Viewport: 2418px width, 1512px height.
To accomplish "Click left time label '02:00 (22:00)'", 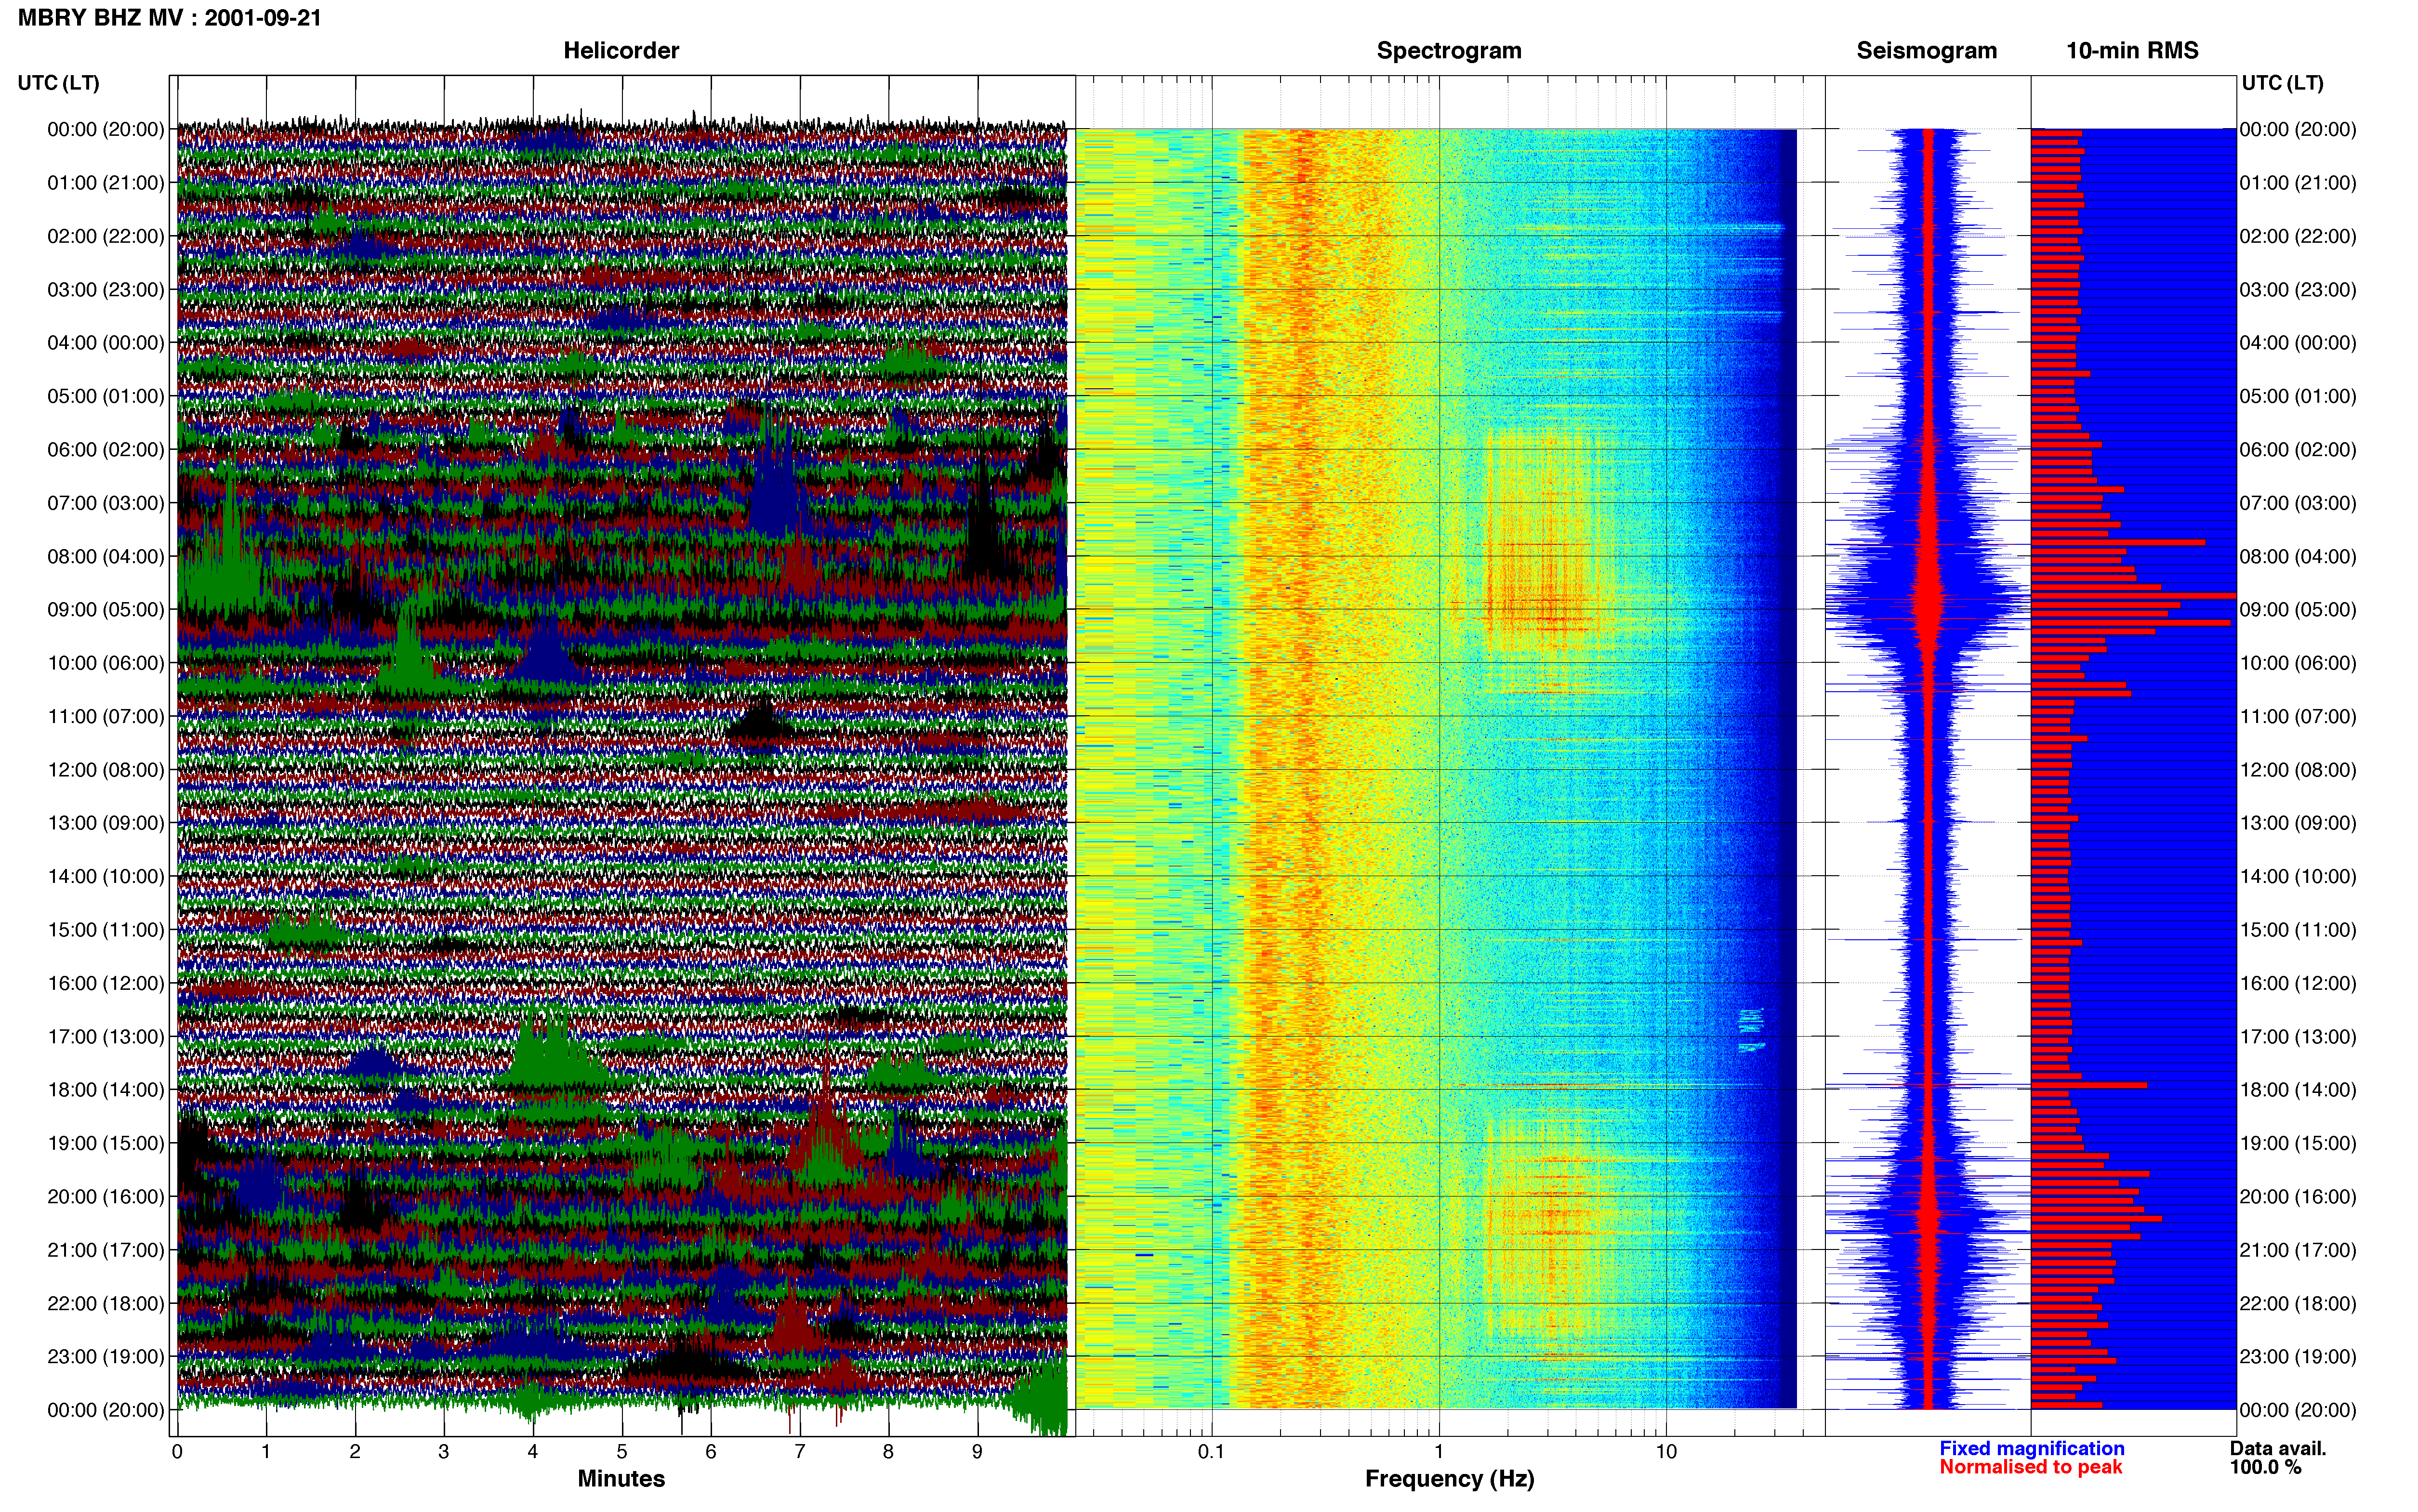I will (106, 236).
